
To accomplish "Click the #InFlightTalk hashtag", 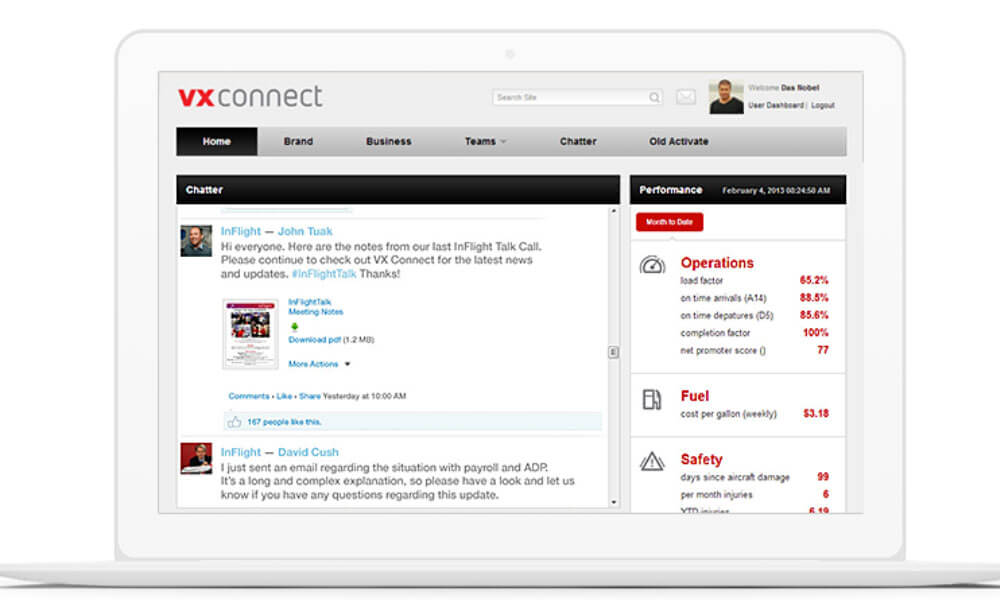I will tap(324, 274).
